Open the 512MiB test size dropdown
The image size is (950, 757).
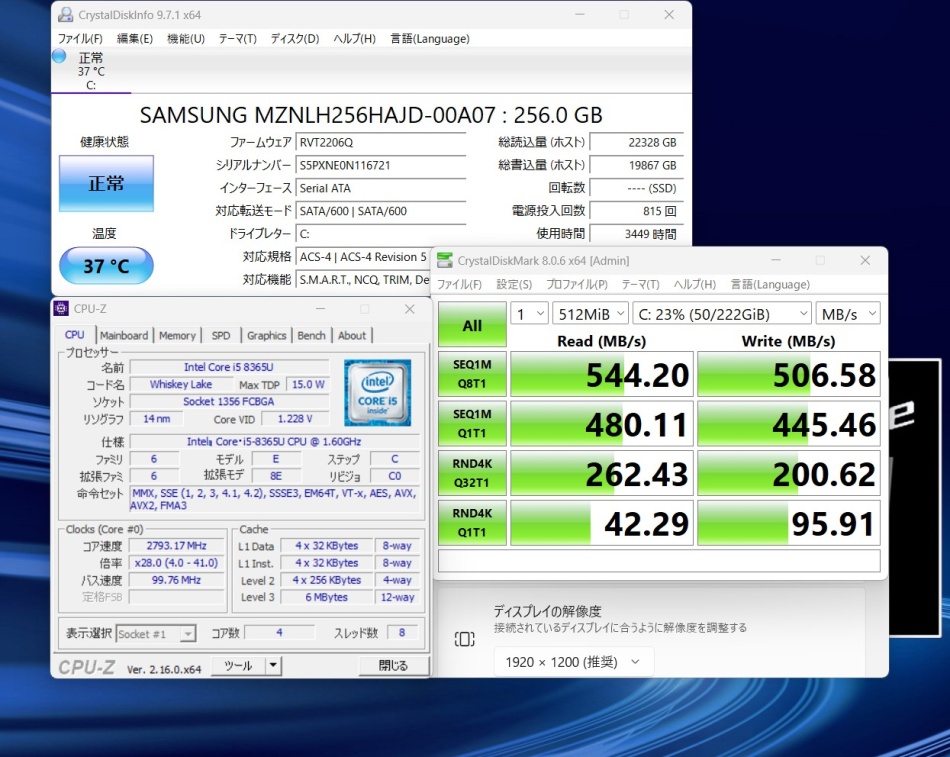click(590, 314)
